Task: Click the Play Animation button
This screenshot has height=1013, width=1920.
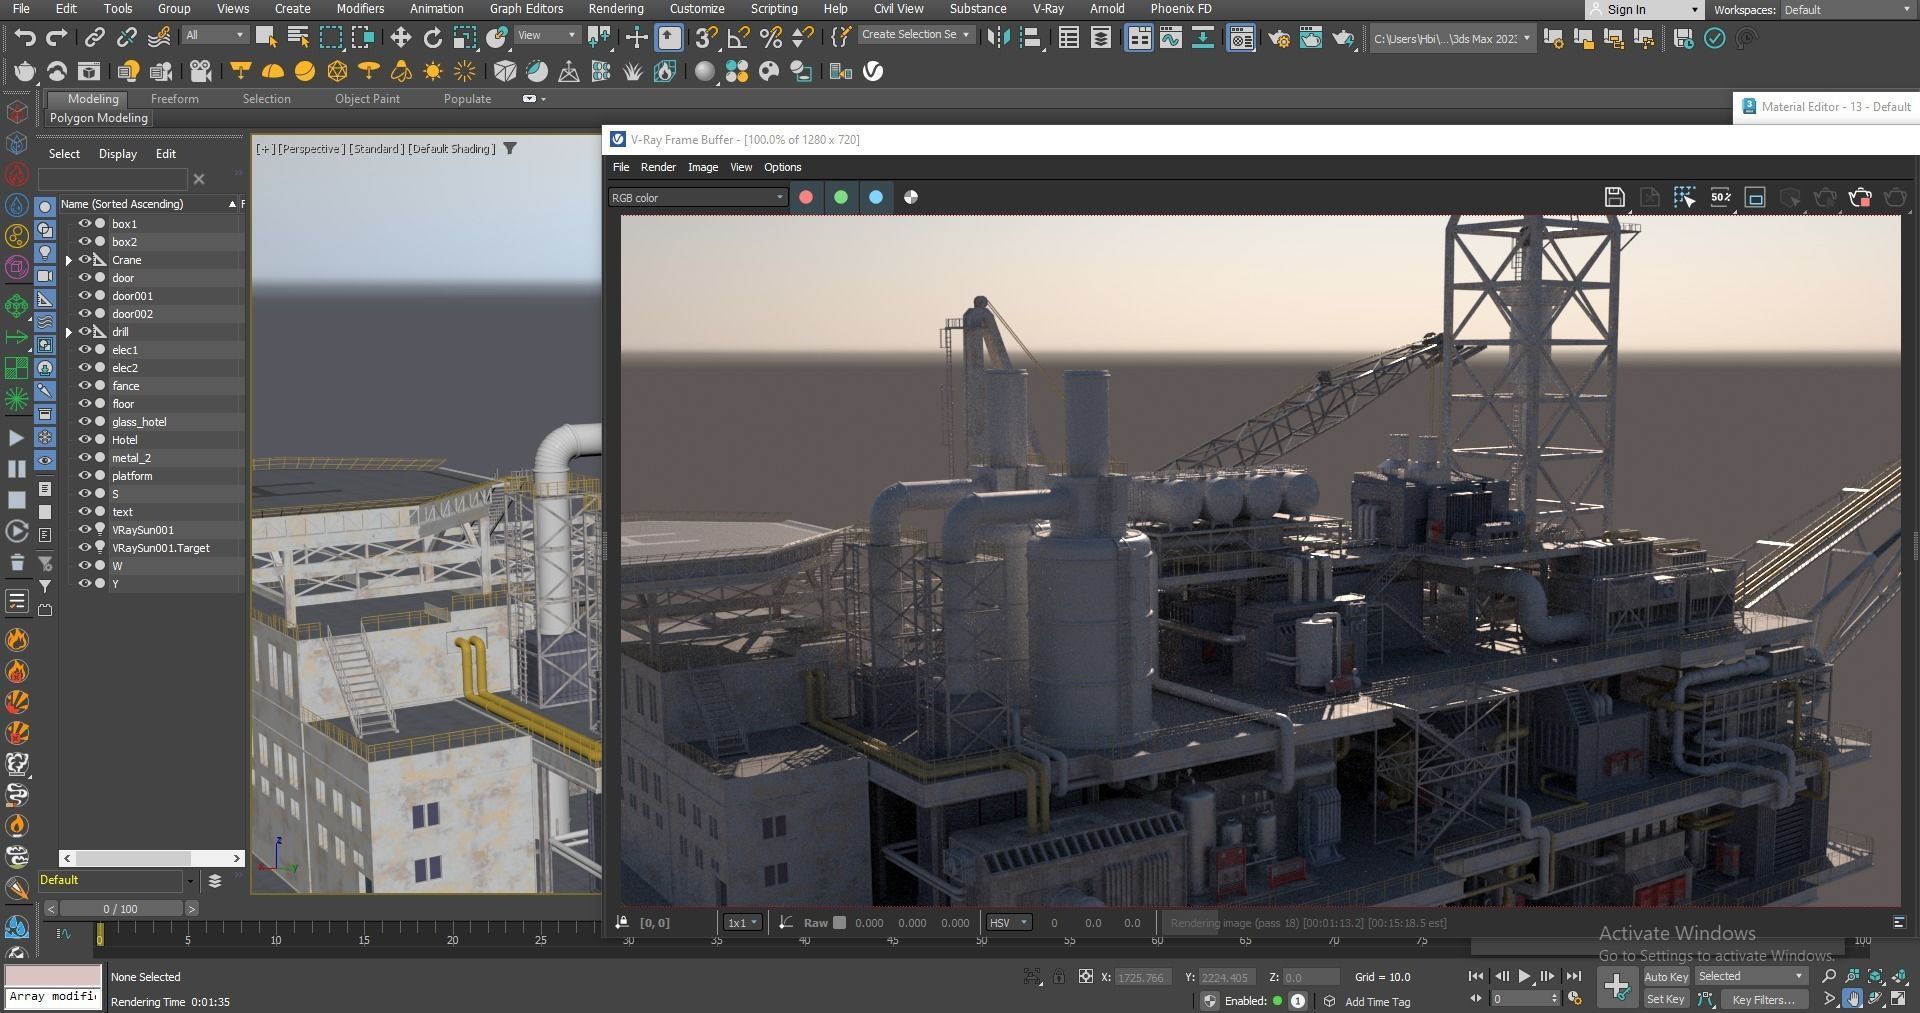Action: coord(1524,976)
